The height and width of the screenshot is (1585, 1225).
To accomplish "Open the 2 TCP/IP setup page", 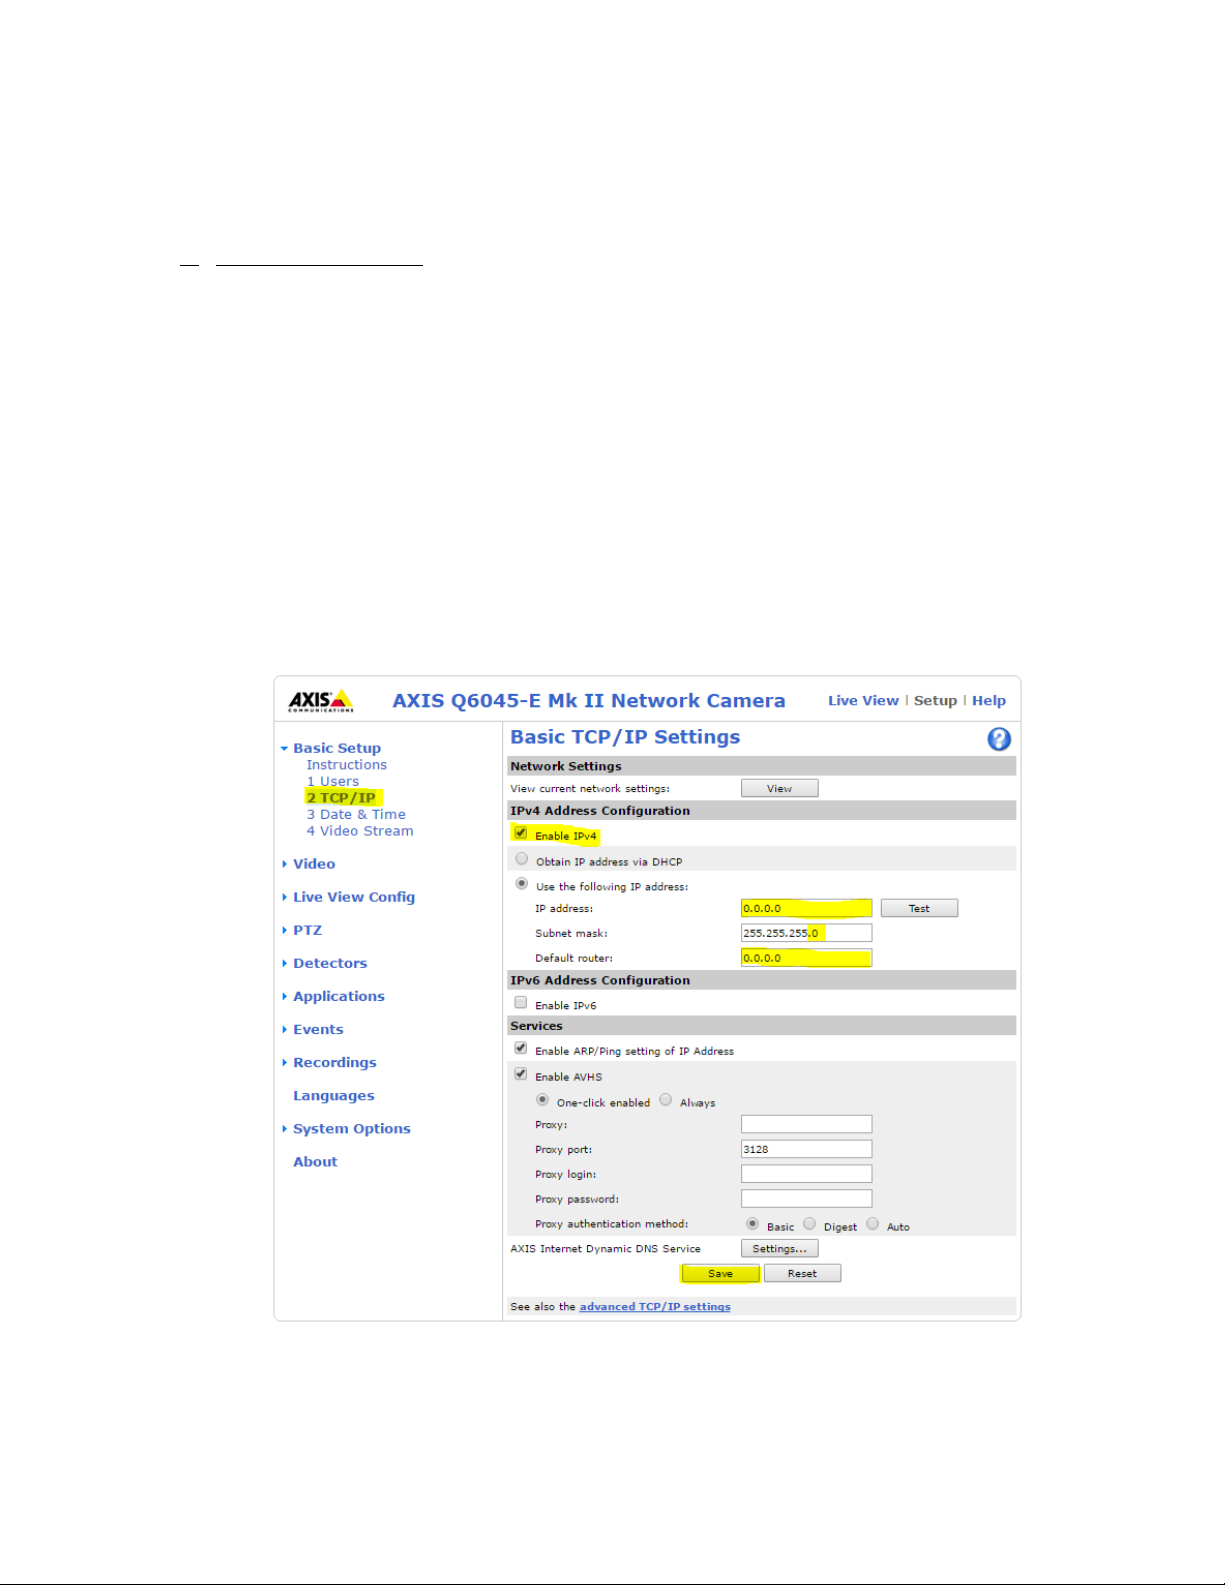I will (x=341, y=798).
